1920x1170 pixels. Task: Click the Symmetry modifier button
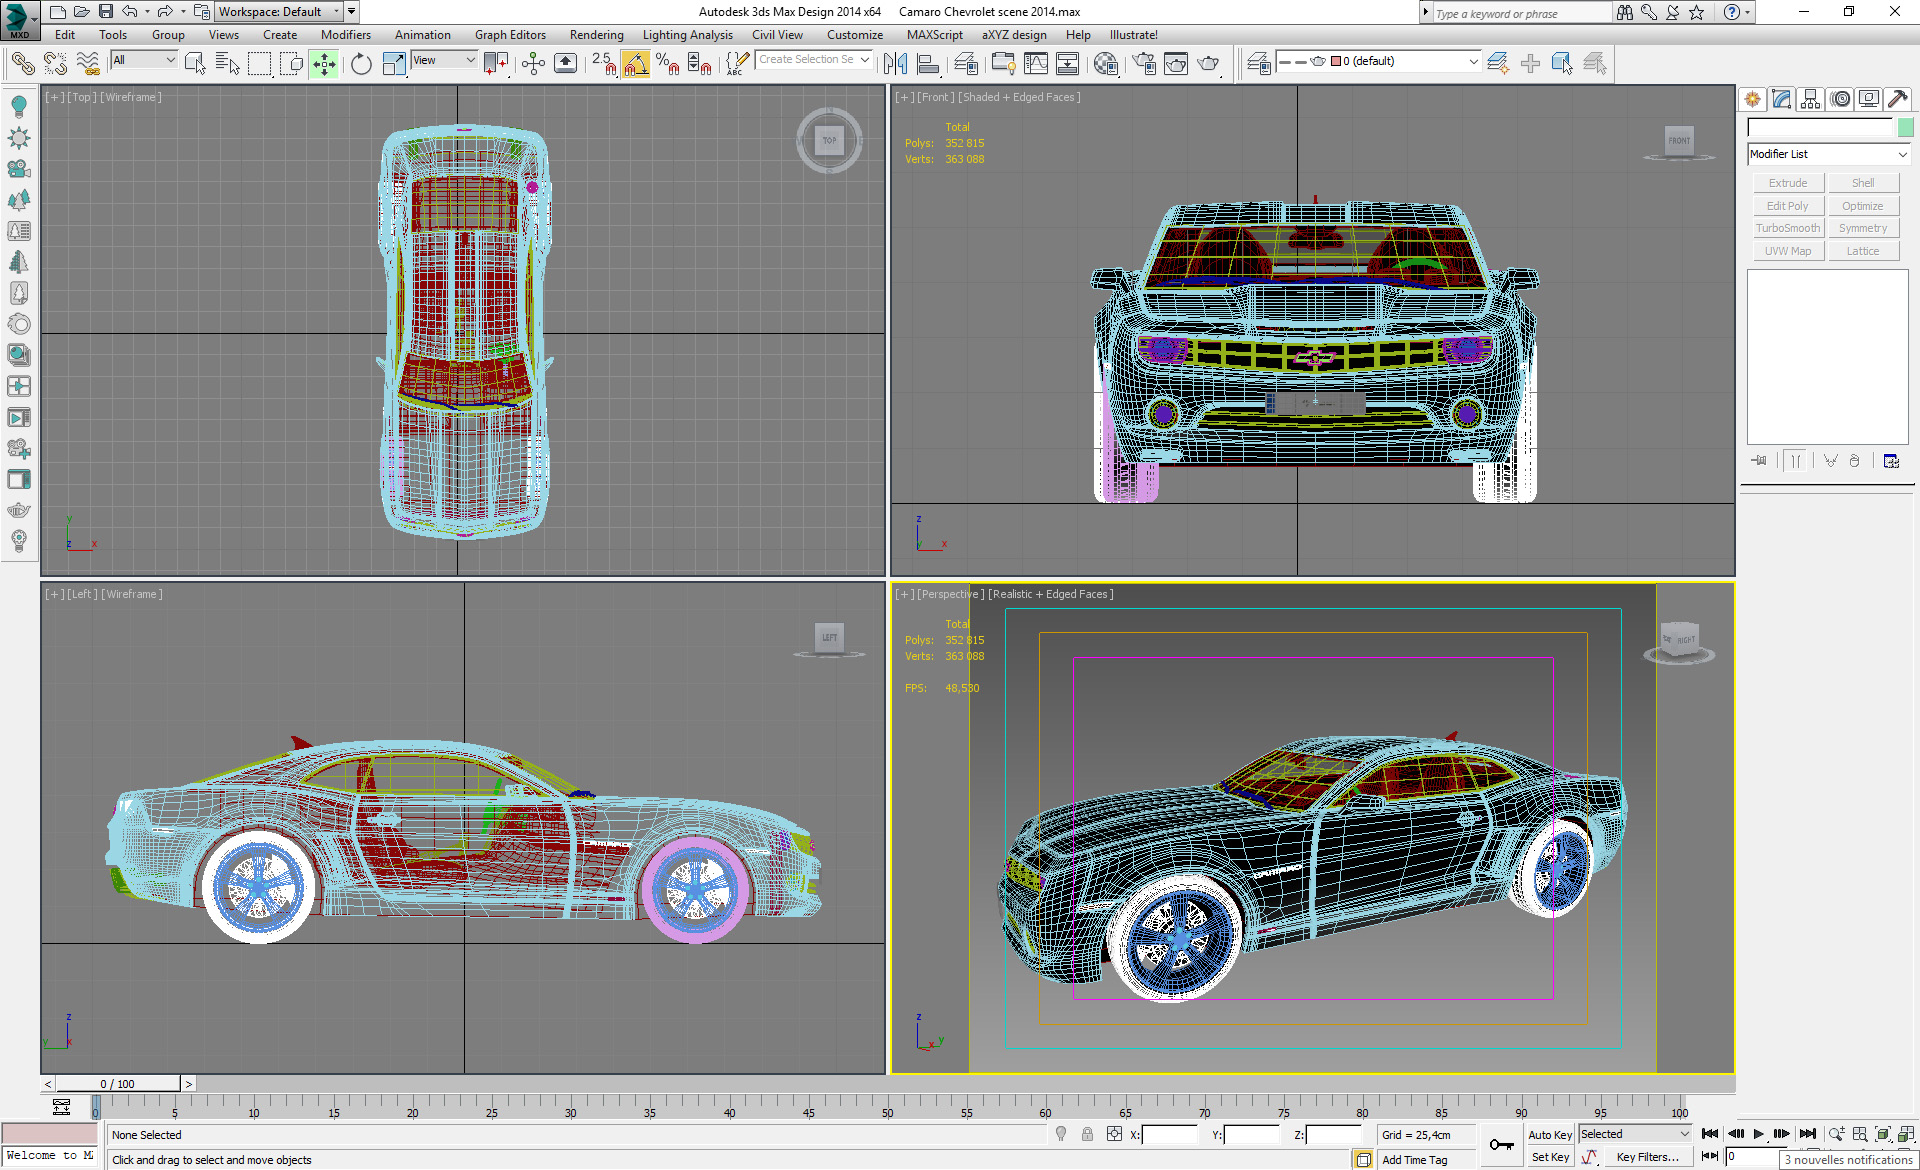[1863, 228]
